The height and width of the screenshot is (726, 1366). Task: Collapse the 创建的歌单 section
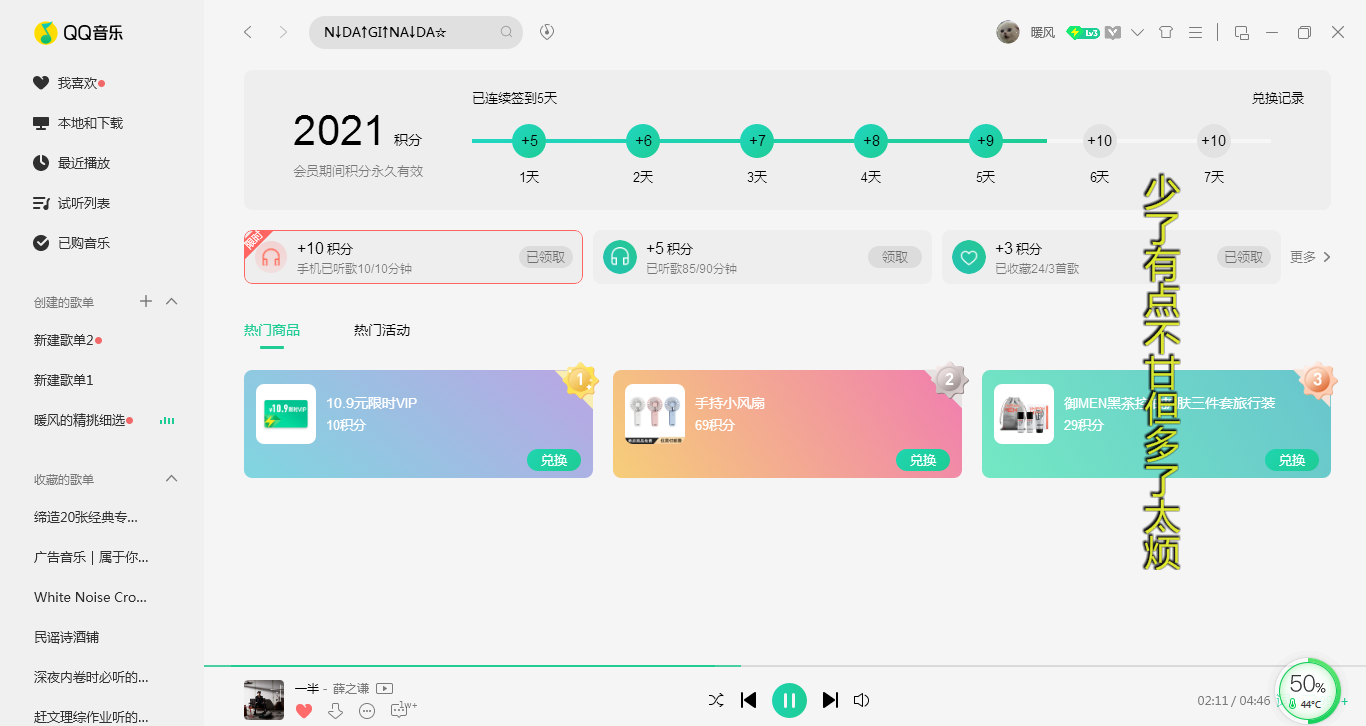click(x=171, y=301)
